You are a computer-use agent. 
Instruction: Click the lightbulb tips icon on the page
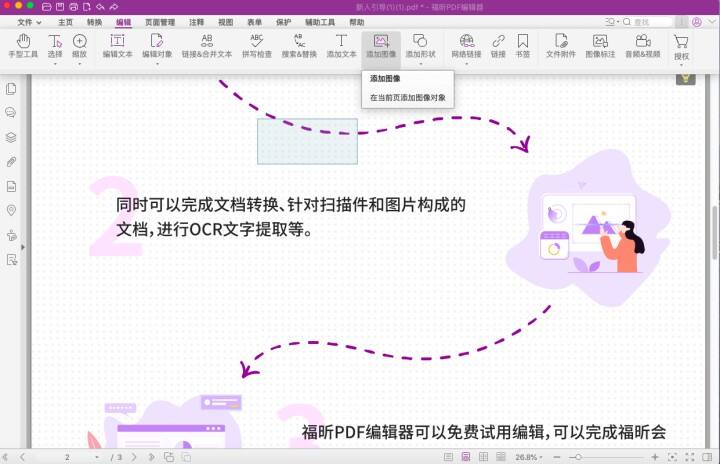coord(686,79)
